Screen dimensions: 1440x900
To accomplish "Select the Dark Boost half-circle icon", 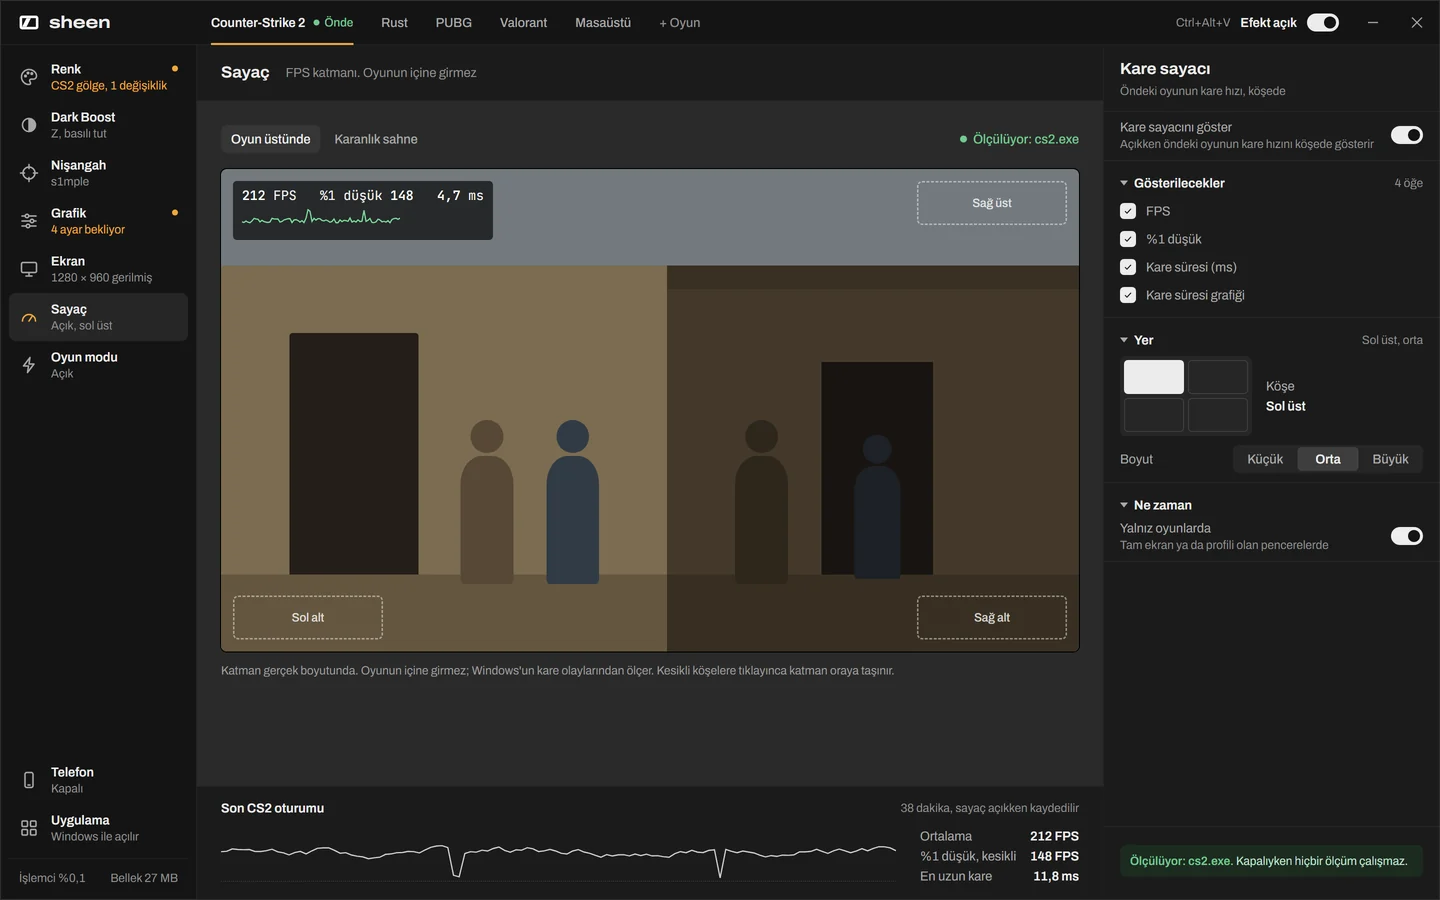I will [29, 125].
